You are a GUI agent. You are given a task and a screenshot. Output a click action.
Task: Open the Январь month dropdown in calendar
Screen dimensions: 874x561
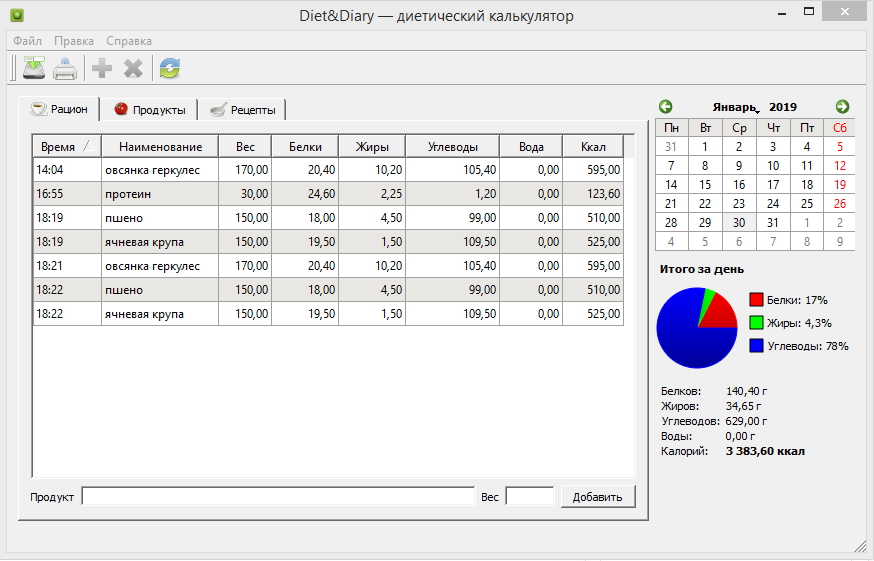pyautogui.click(x=736, y=106)
